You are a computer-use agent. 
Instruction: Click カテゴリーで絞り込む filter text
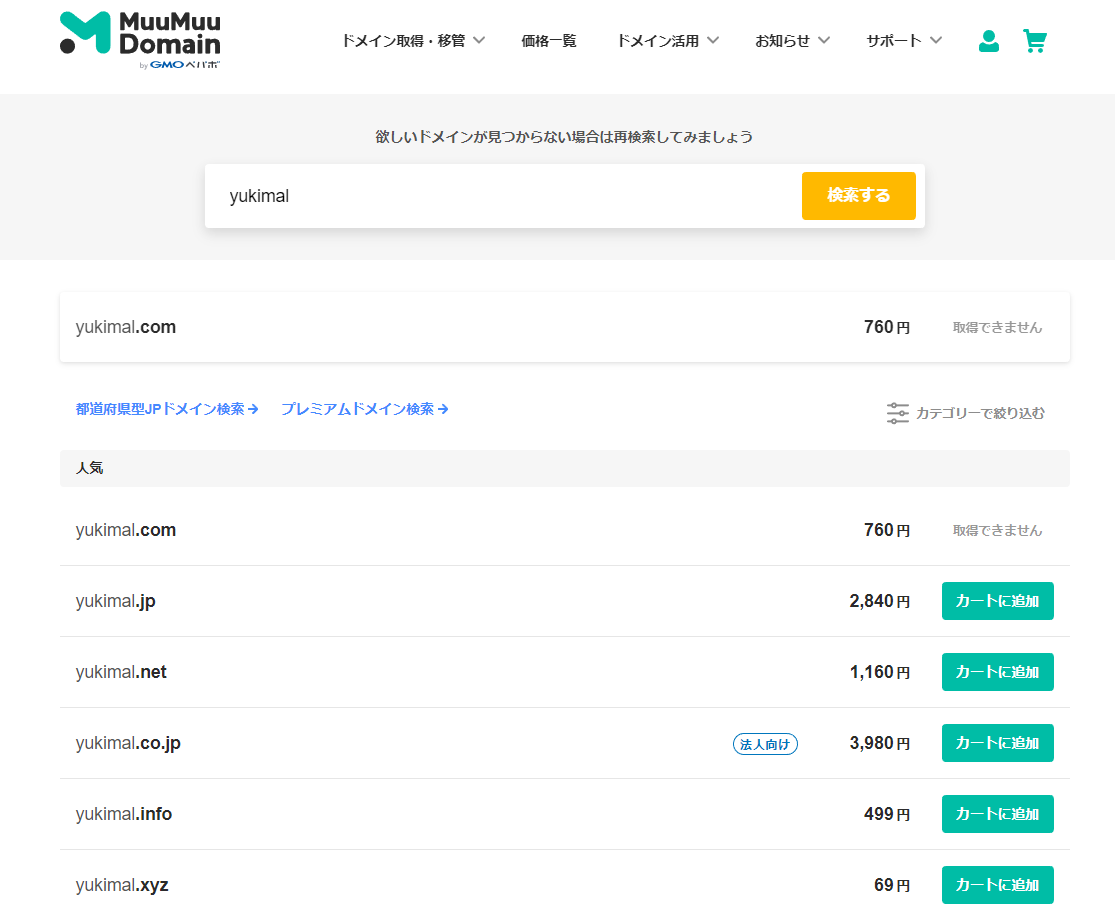pos(980,413)
